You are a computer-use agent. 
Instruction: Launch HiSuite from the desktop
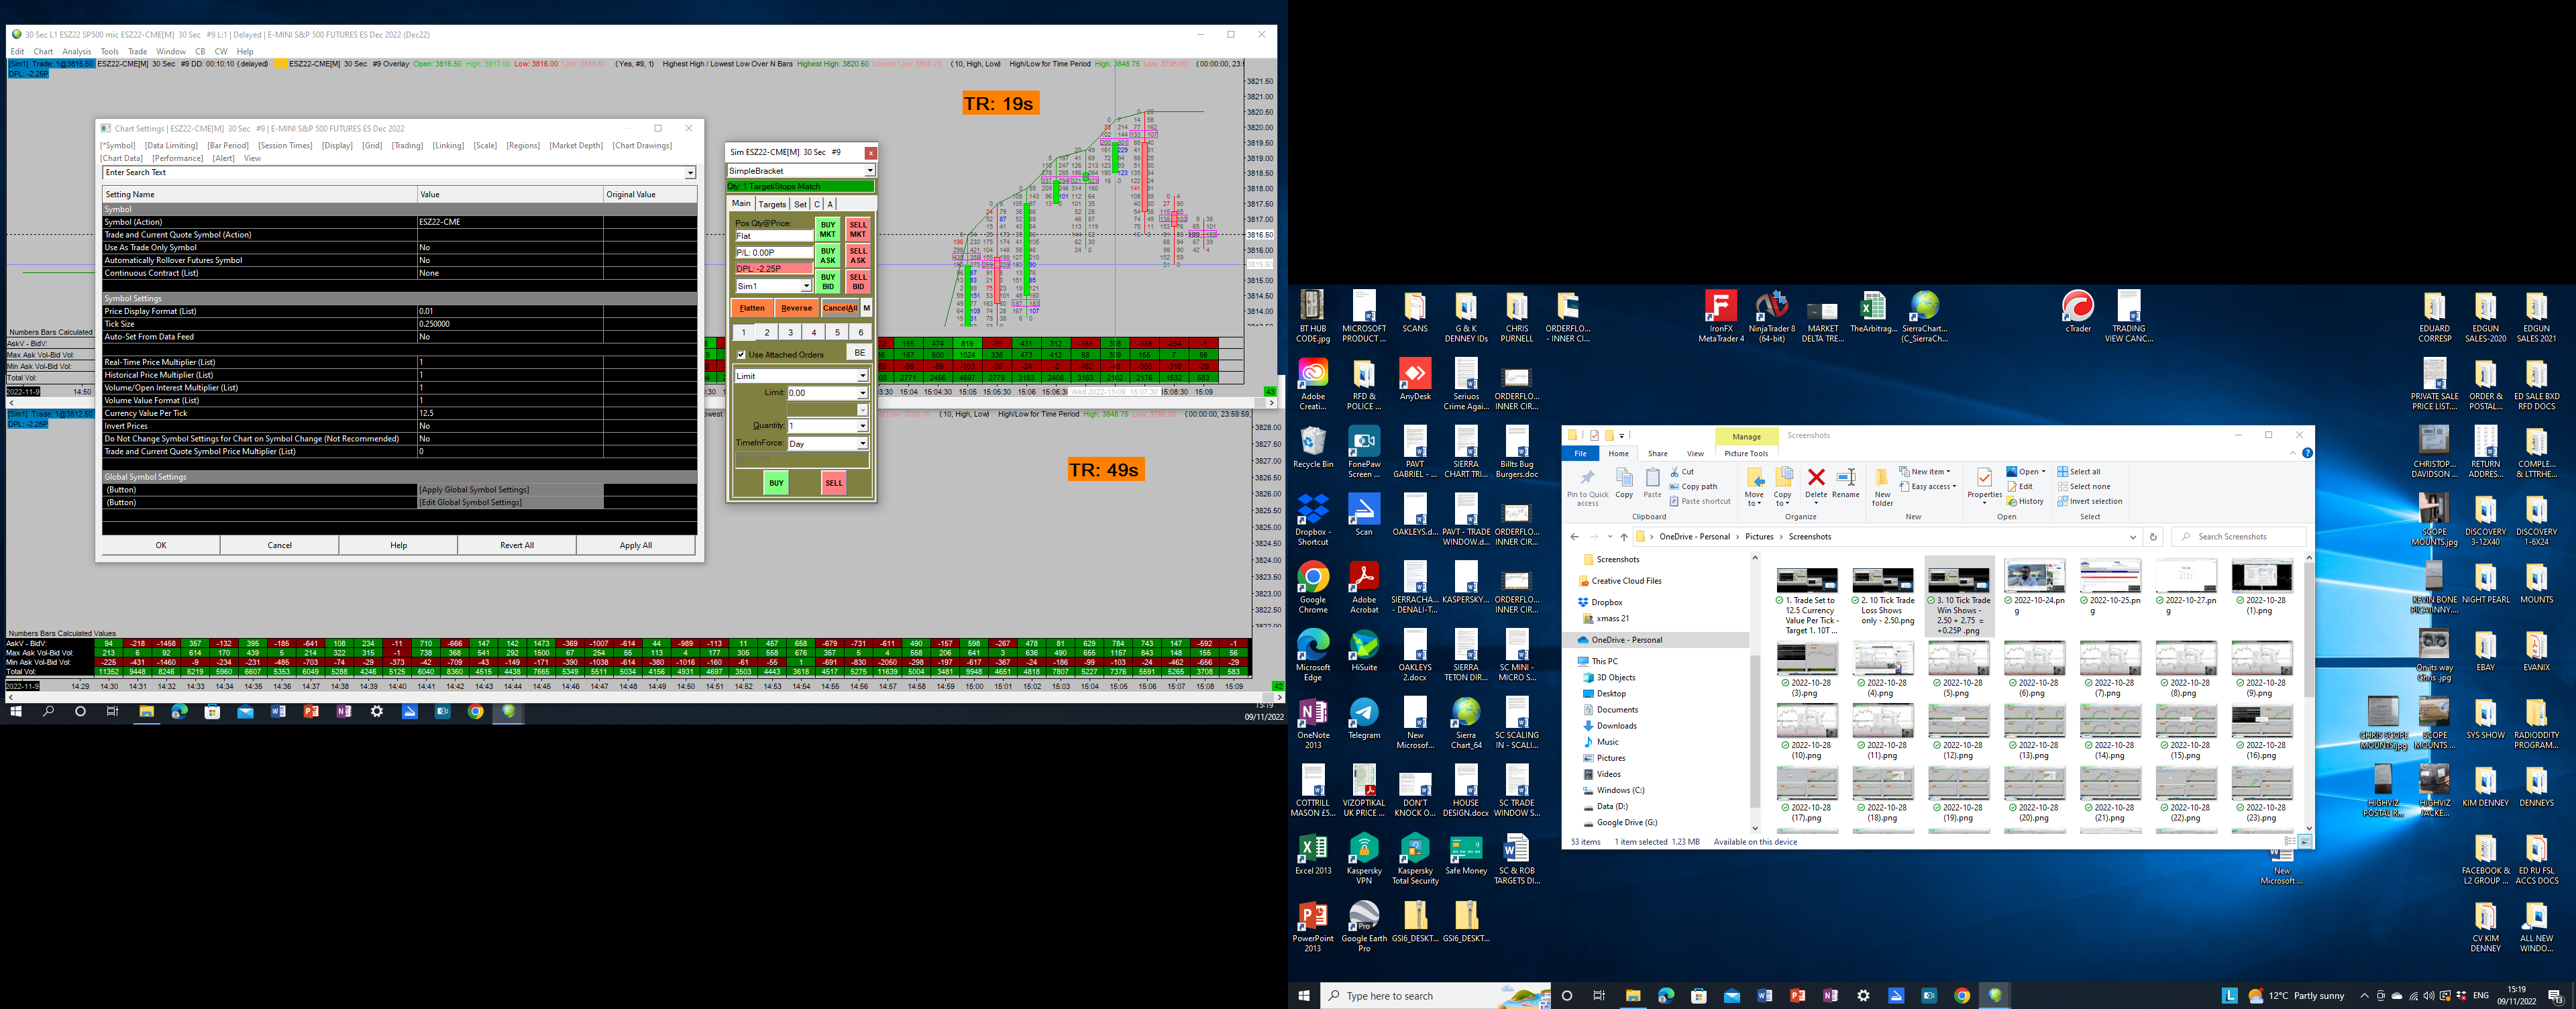(x=1364, y=651)
